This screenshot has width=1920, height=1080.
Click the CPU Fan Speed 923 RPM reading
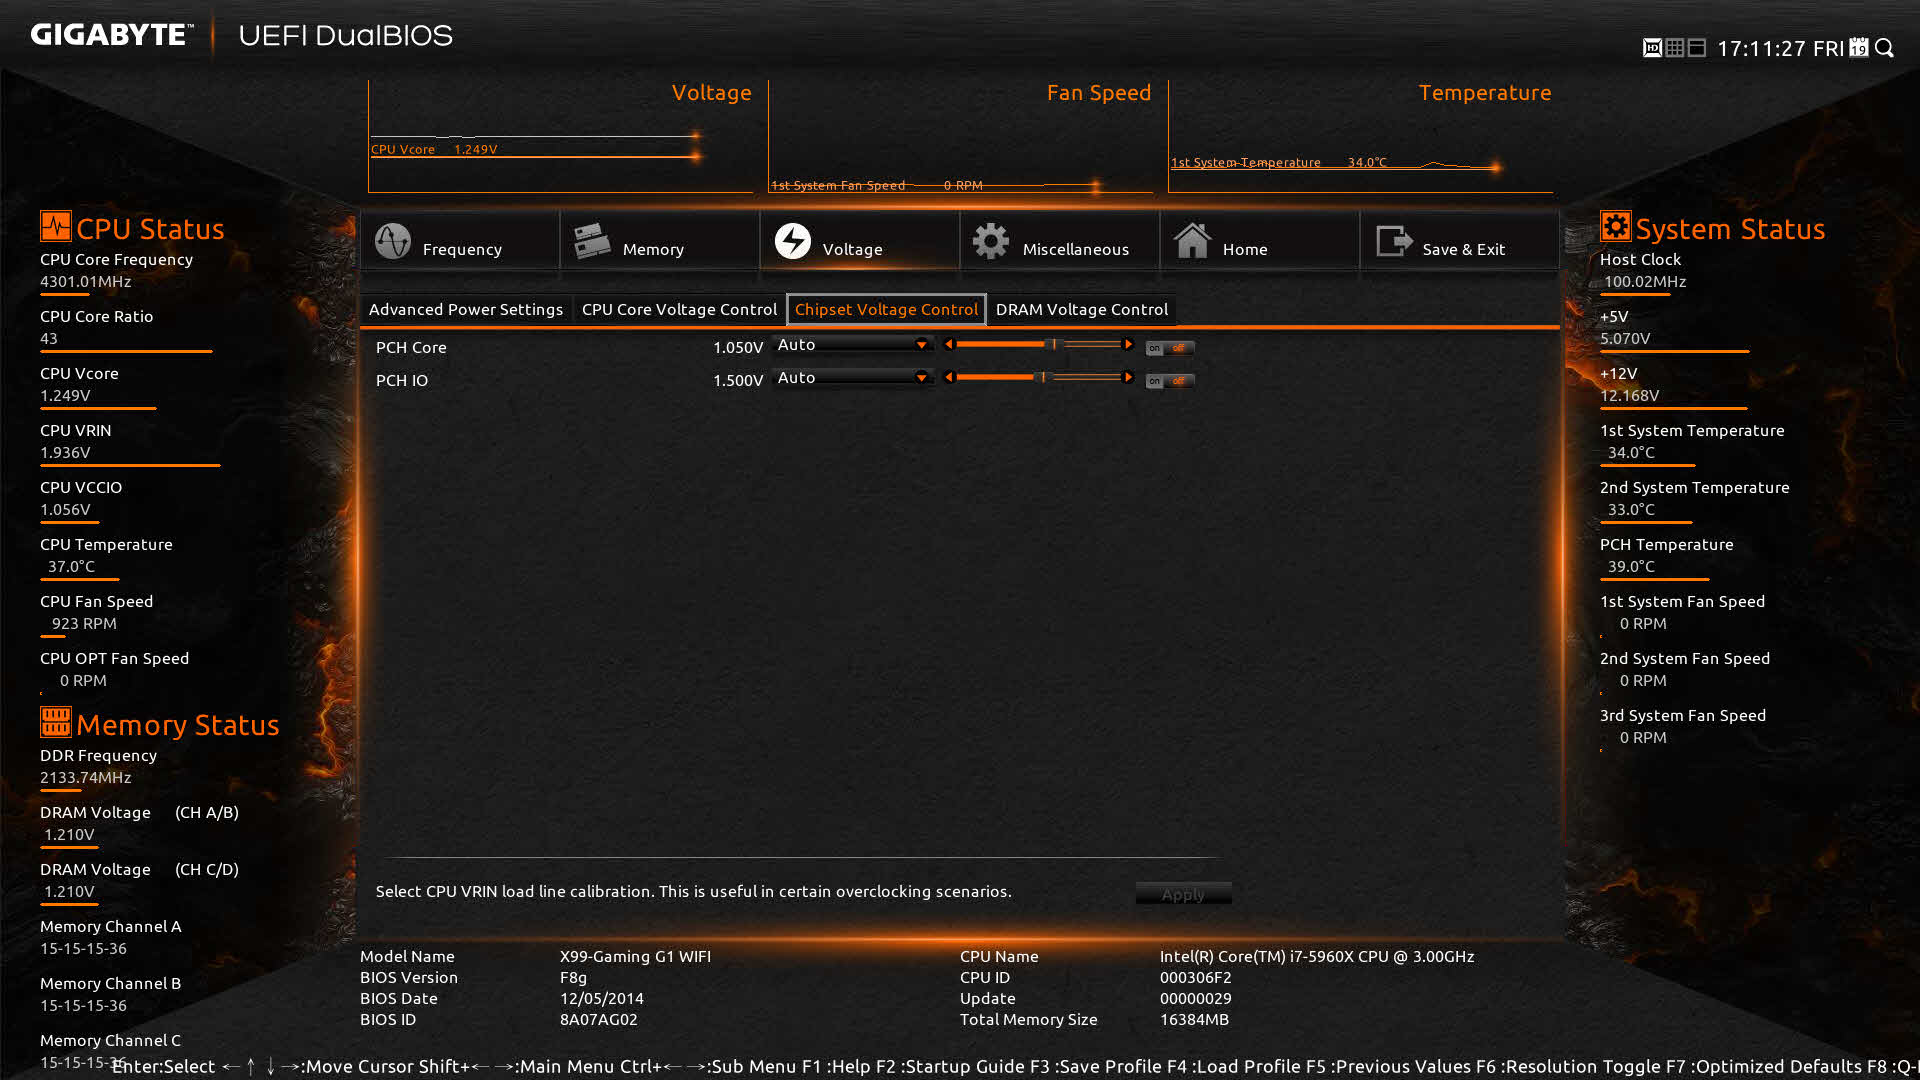[x=84, y=624]
